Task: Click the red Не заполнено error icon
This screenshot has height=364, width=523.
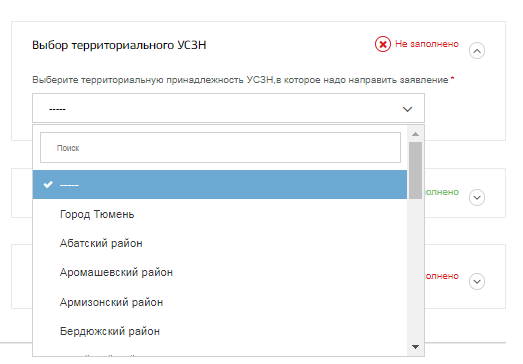Action: pyautogui.click(x=383, y=44)
